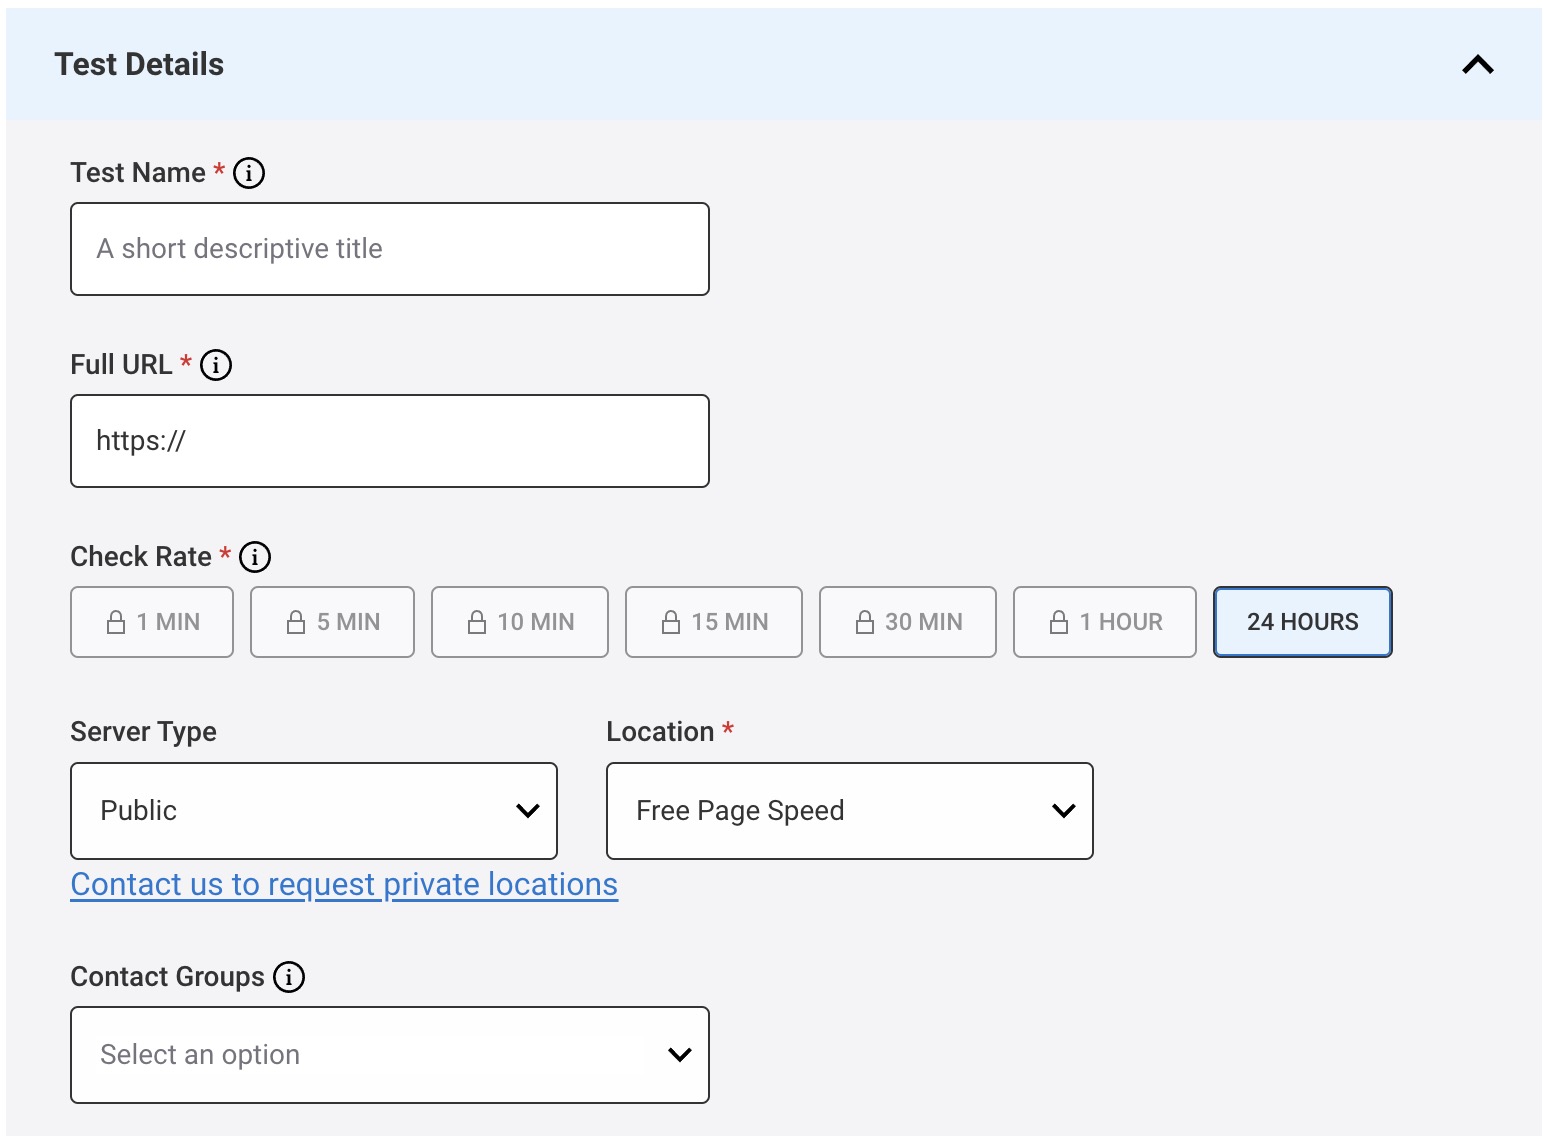This screenshot has width=1548, height=1140.
Task: Open the Test Name info tooltip
Action: pyautogui.click(x=249, y=172)
